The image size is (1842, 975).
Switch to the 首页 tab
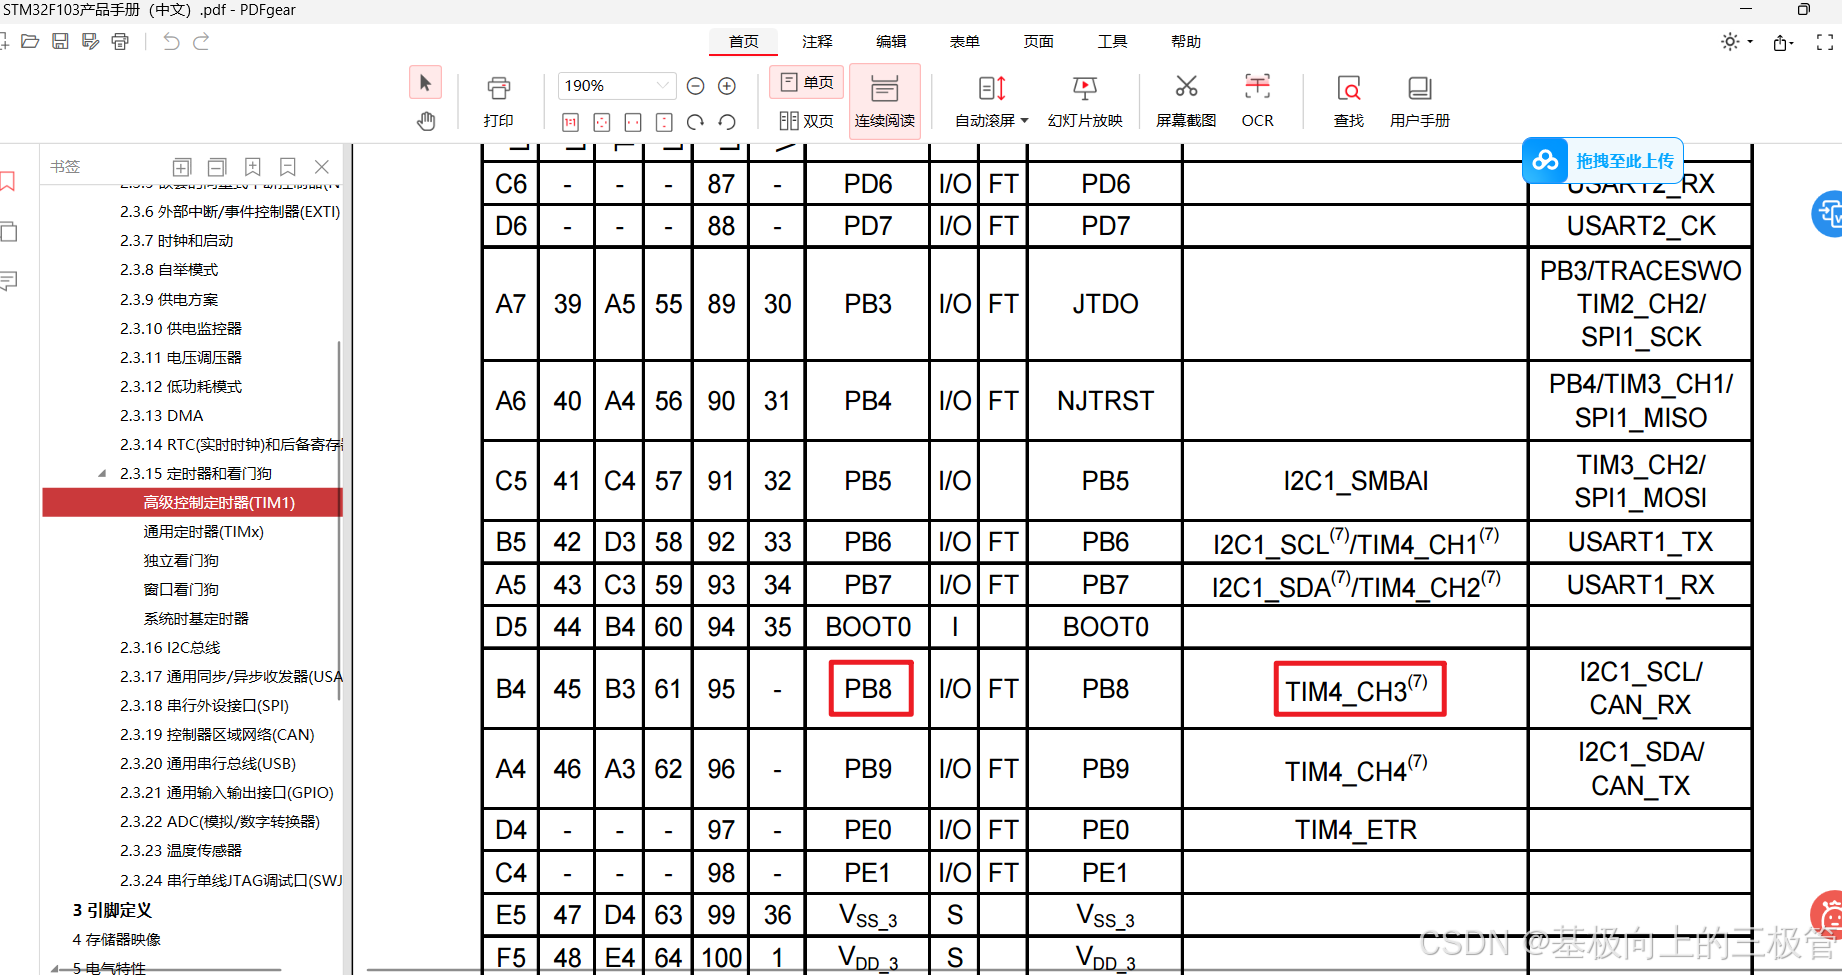pyautogui.click(x=743, y=41)
